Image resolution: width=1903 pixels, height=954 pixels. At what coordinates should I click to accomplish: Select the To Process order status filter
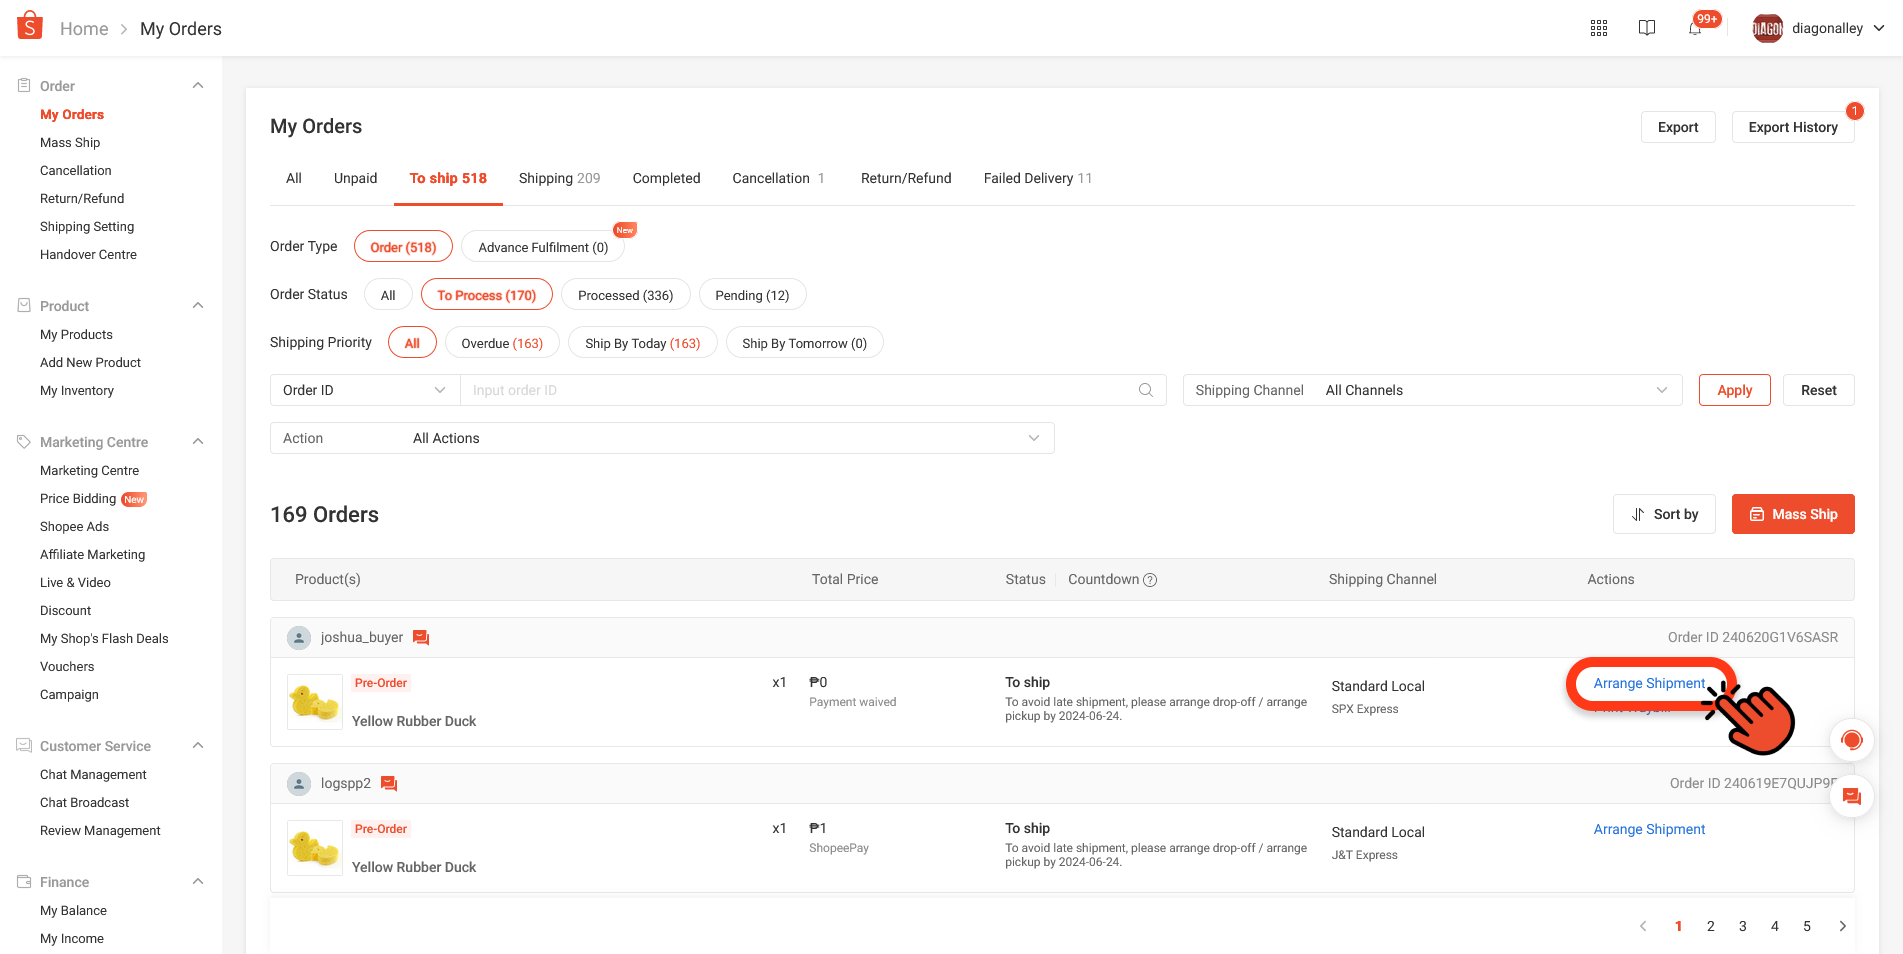[487, 294]
